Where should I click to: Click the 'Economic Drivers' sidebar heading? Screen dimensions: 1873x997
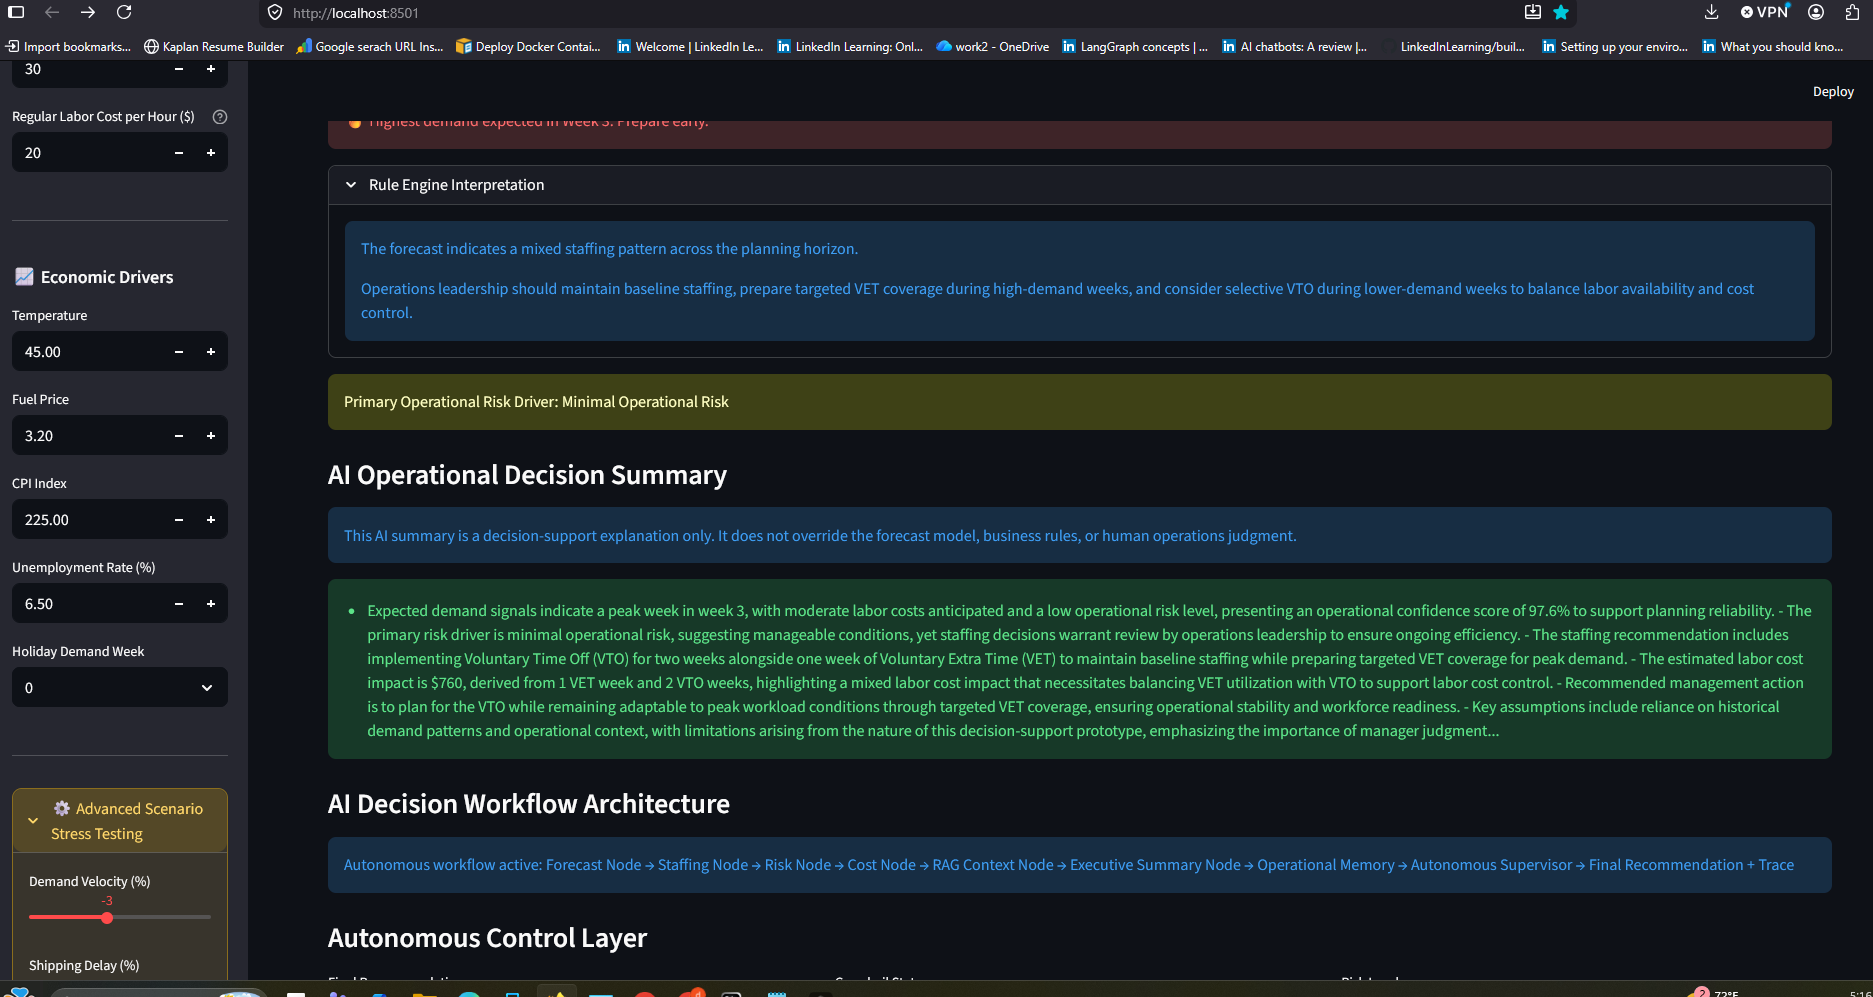[x=94, y=277]
